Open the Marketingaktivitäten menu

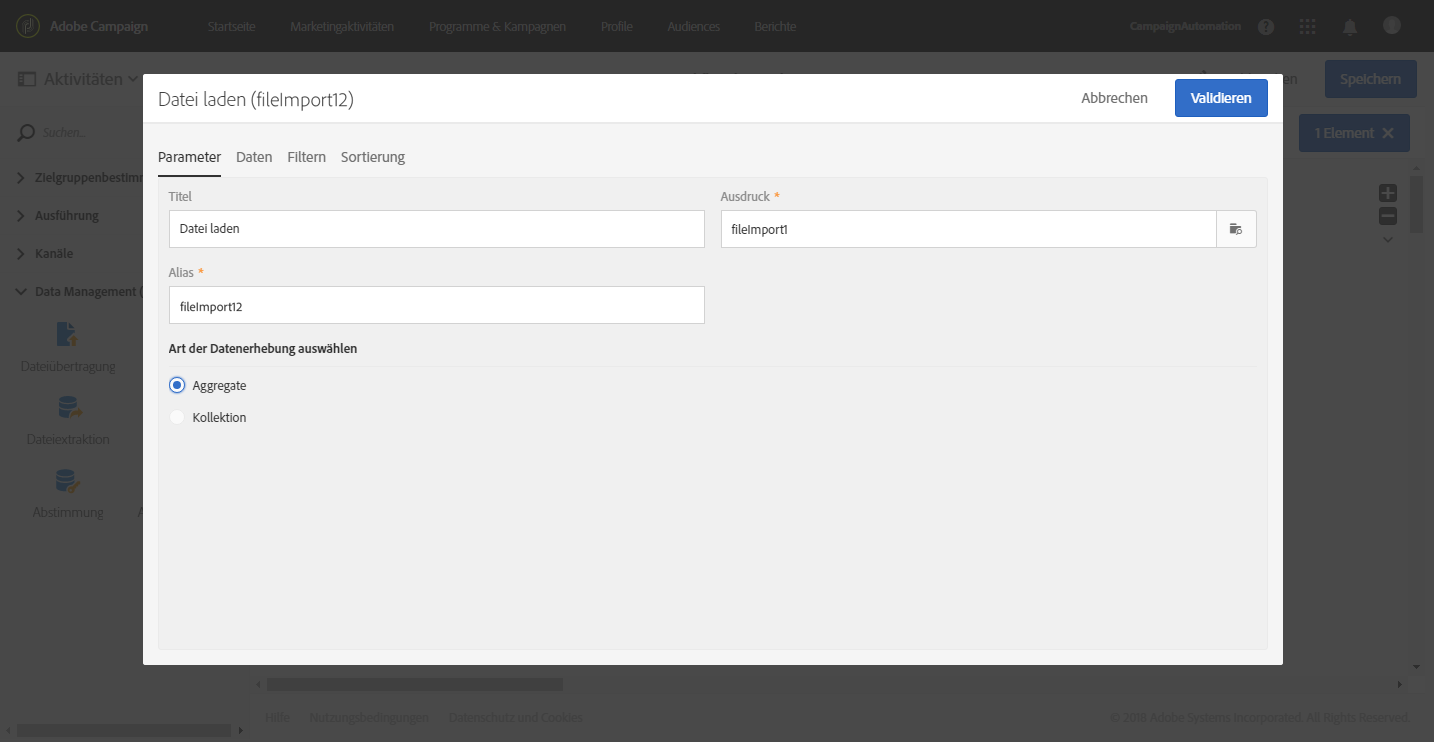pos(342,27)
